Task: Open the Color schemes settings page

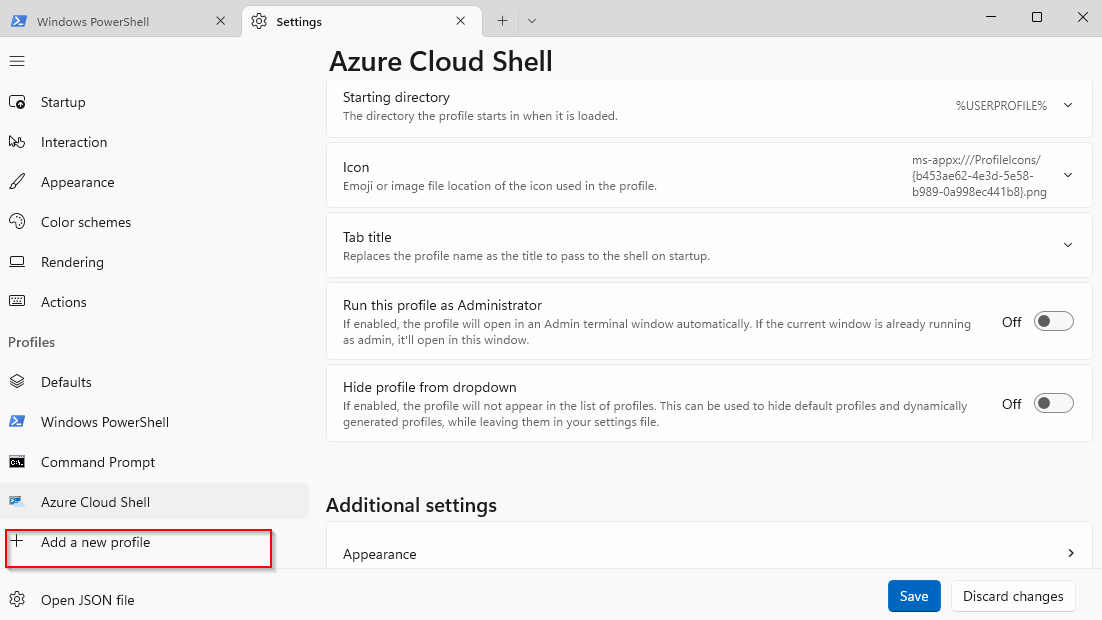Action: (x=155, y=222)
